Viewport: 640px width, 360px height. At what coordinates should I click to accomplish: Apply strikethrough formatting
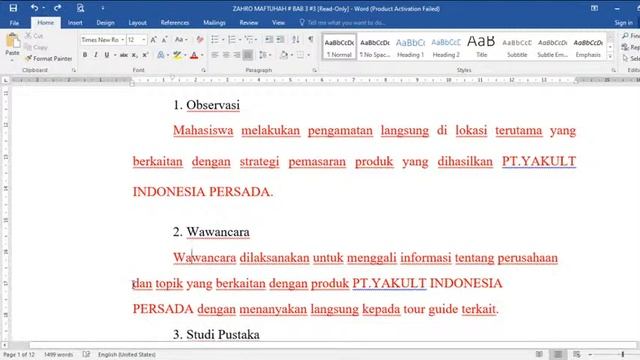tap(124, 55)
